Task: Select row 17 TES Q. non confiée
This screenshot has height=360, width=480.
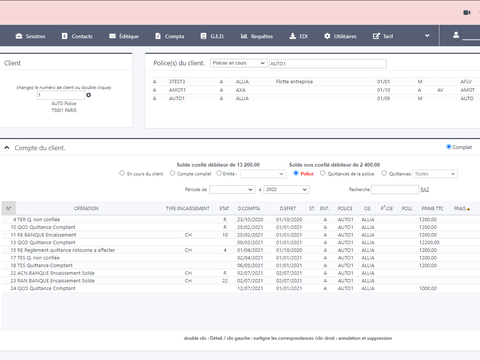Action: [x=241, y=258]
